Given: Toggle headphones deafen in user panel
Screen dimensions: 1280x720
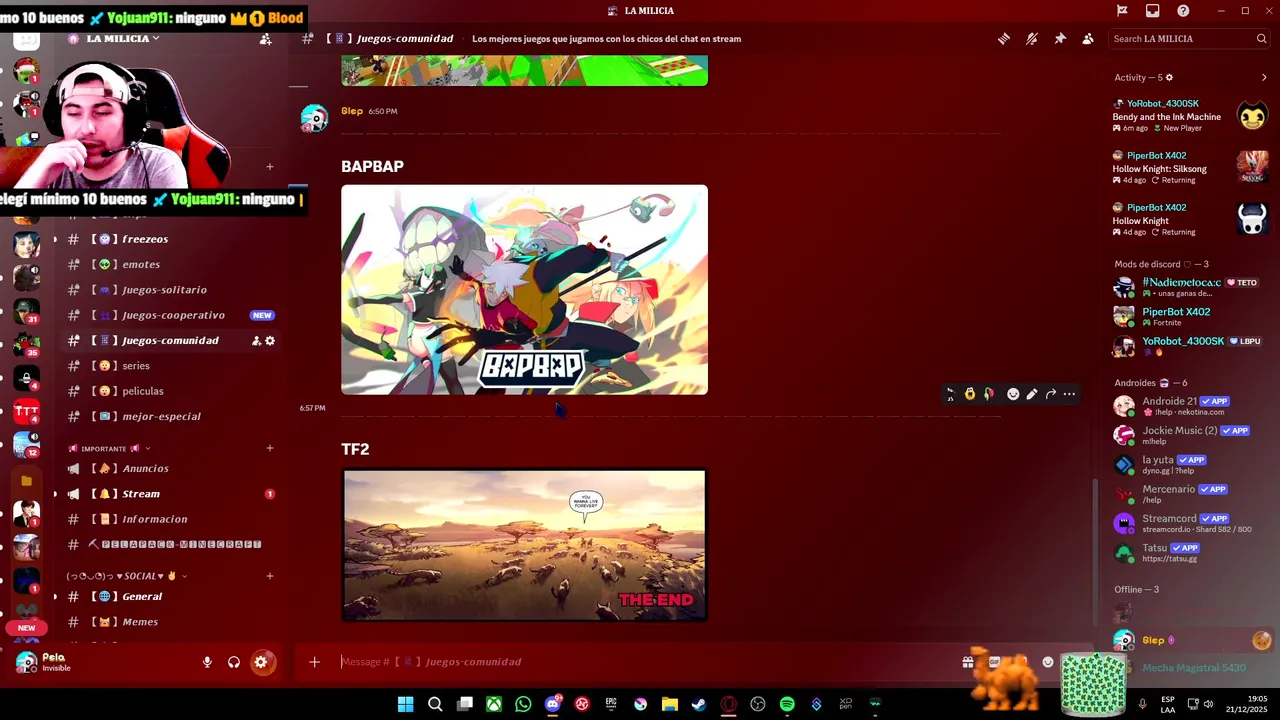Looking at the screenshot, I should (234, 662).
